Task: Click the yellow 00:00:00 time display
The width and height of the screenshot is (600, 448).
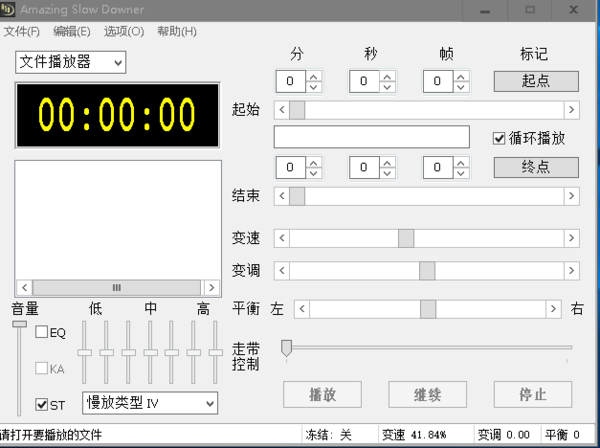Action: (x=117, y=115)
